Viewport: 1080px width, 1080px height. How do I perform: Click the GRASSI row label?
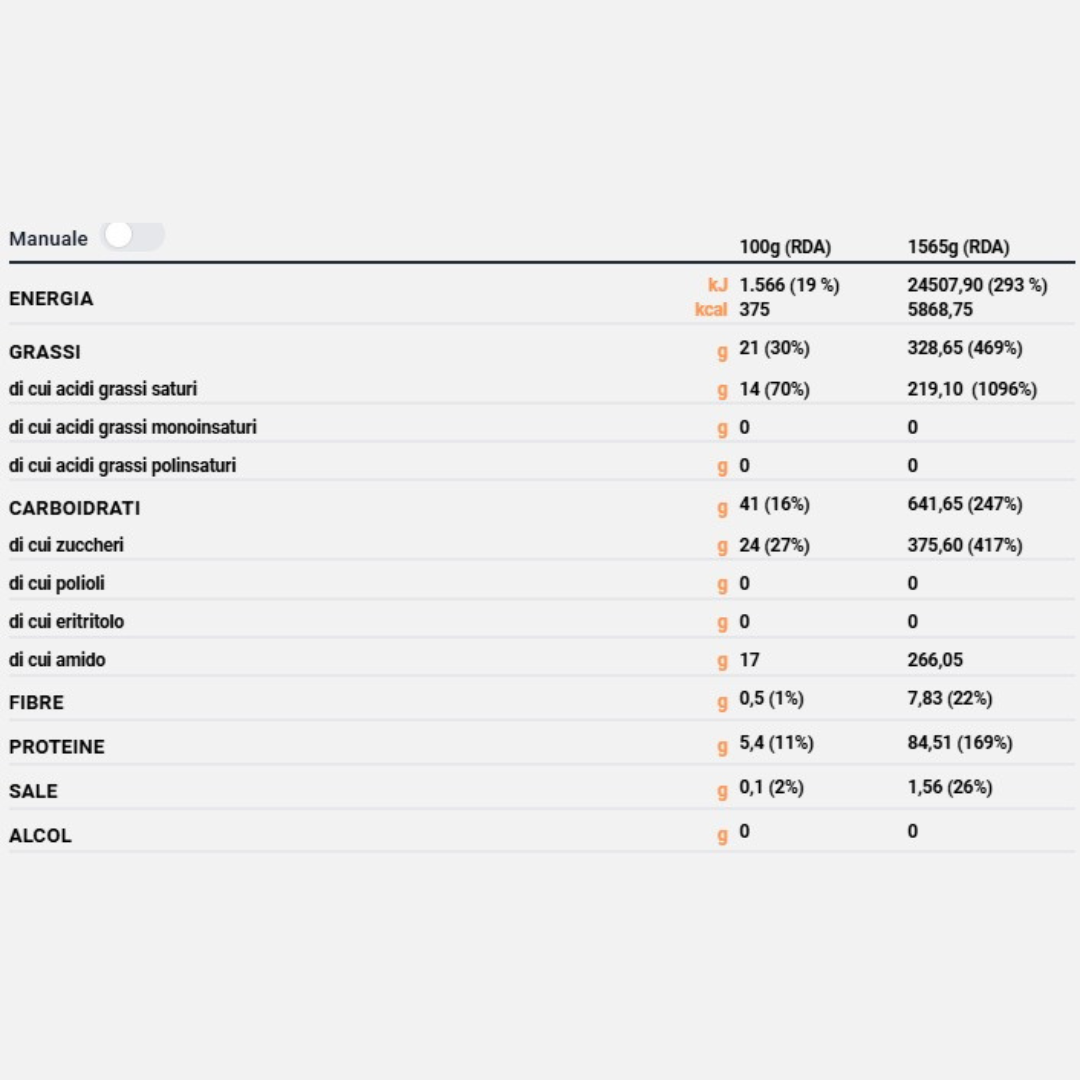(45, 352)
